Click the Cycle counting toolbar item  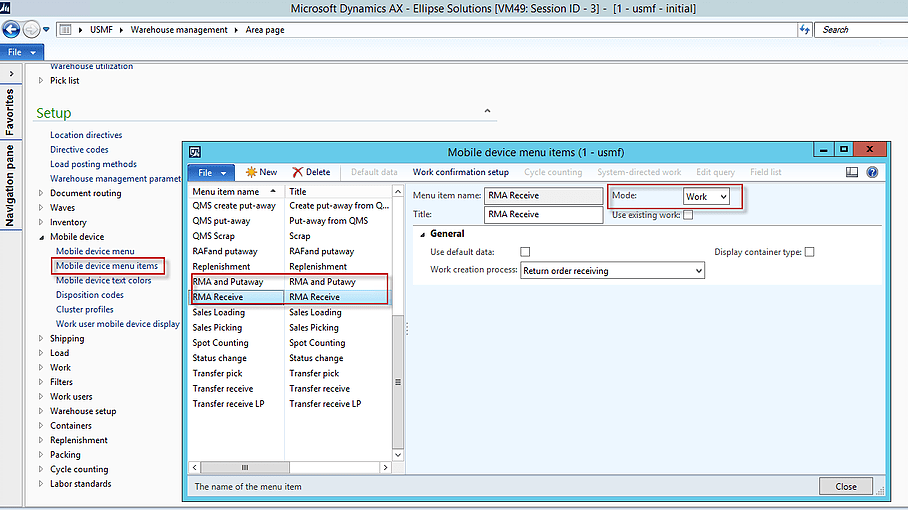tap(553, 172)
